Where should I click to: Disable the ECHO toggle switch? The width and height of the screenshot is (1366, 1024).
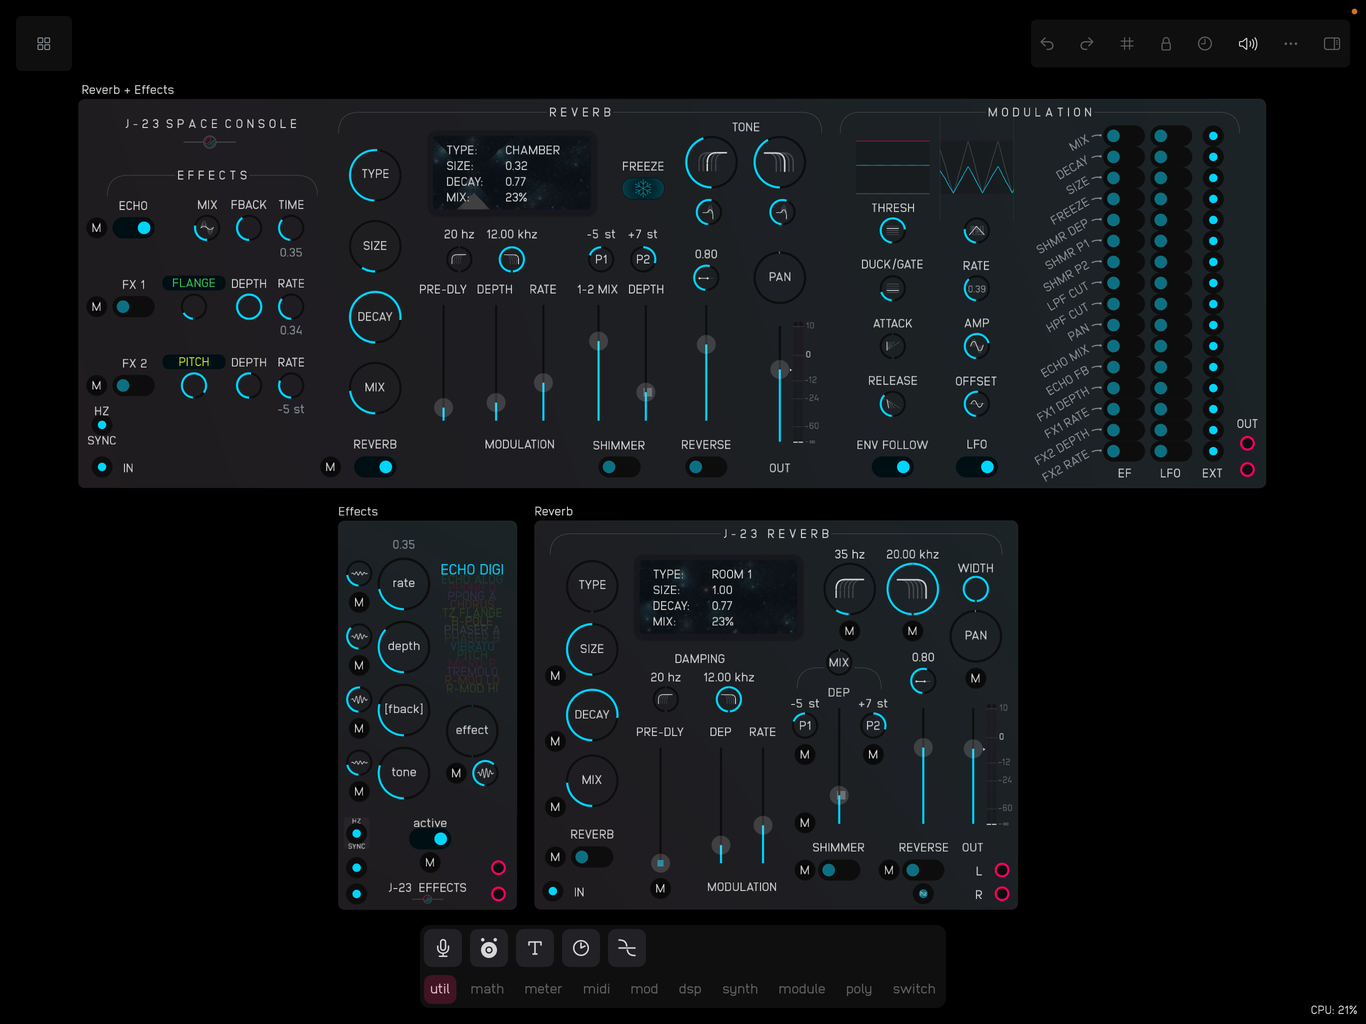[x=134, y=228]
